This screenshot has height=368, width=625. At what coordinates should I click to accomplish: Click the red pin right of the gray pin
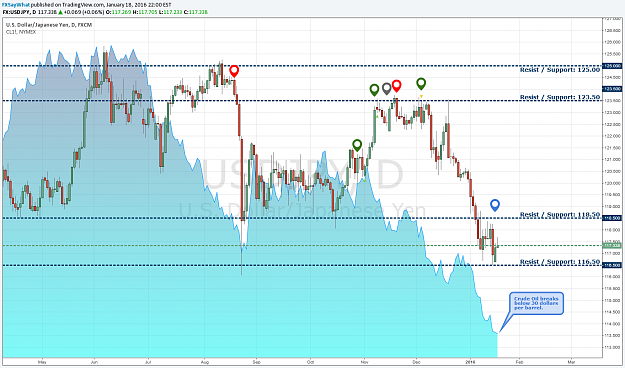(x=396, y=86)
